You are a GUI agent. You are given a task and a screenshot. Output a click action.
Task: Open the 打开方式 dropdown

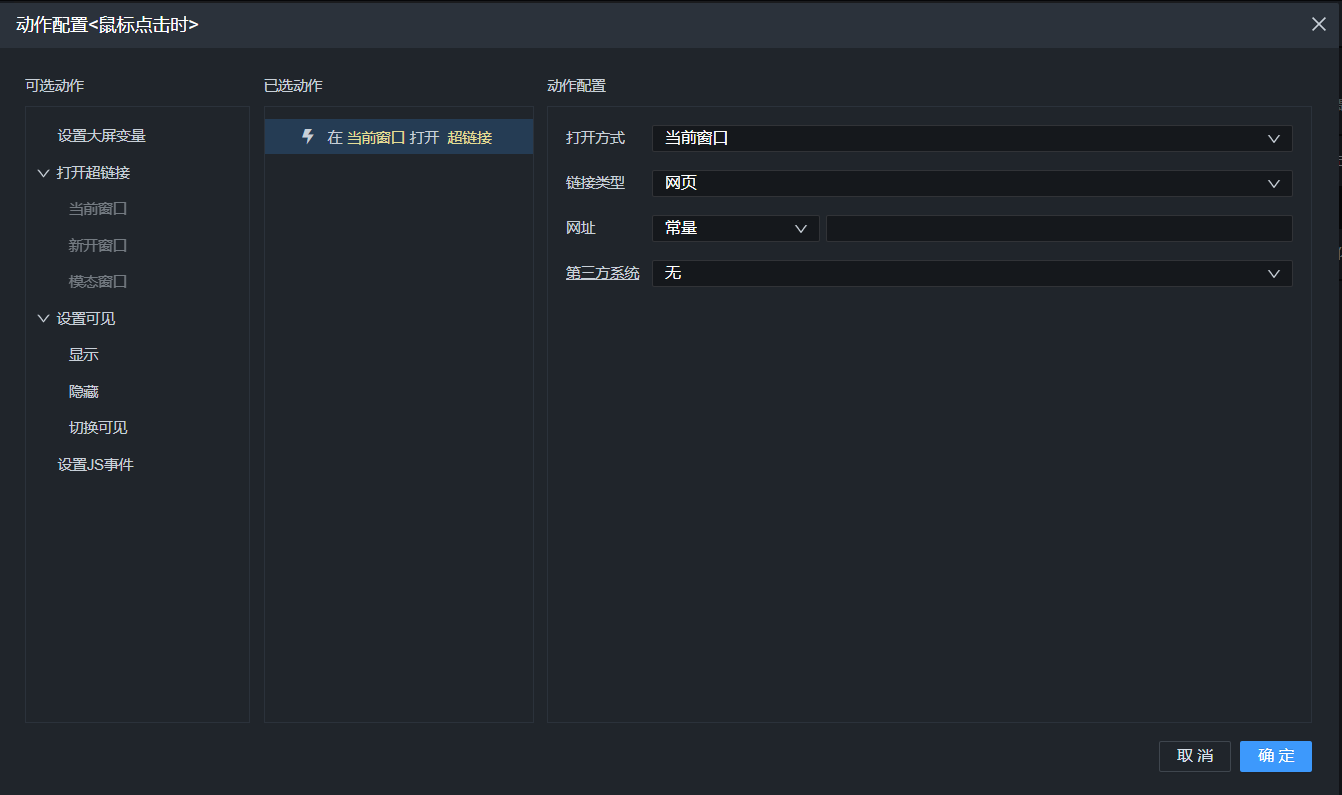coord(971,138)
